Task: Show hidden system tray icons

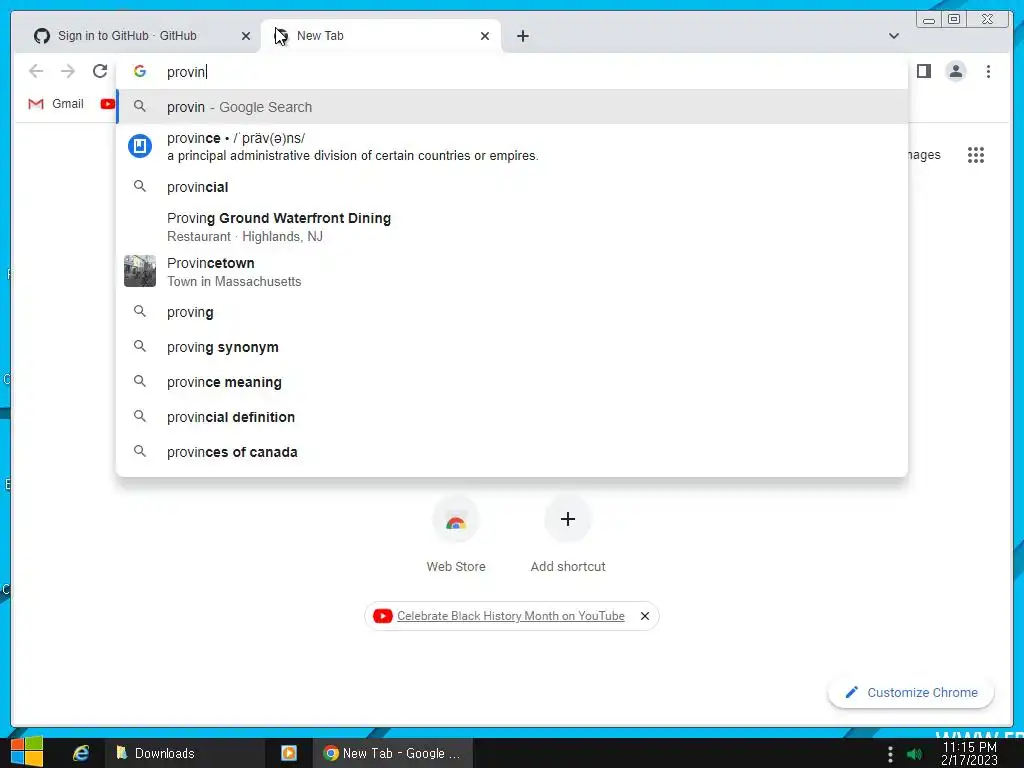Action: (890, 754)
